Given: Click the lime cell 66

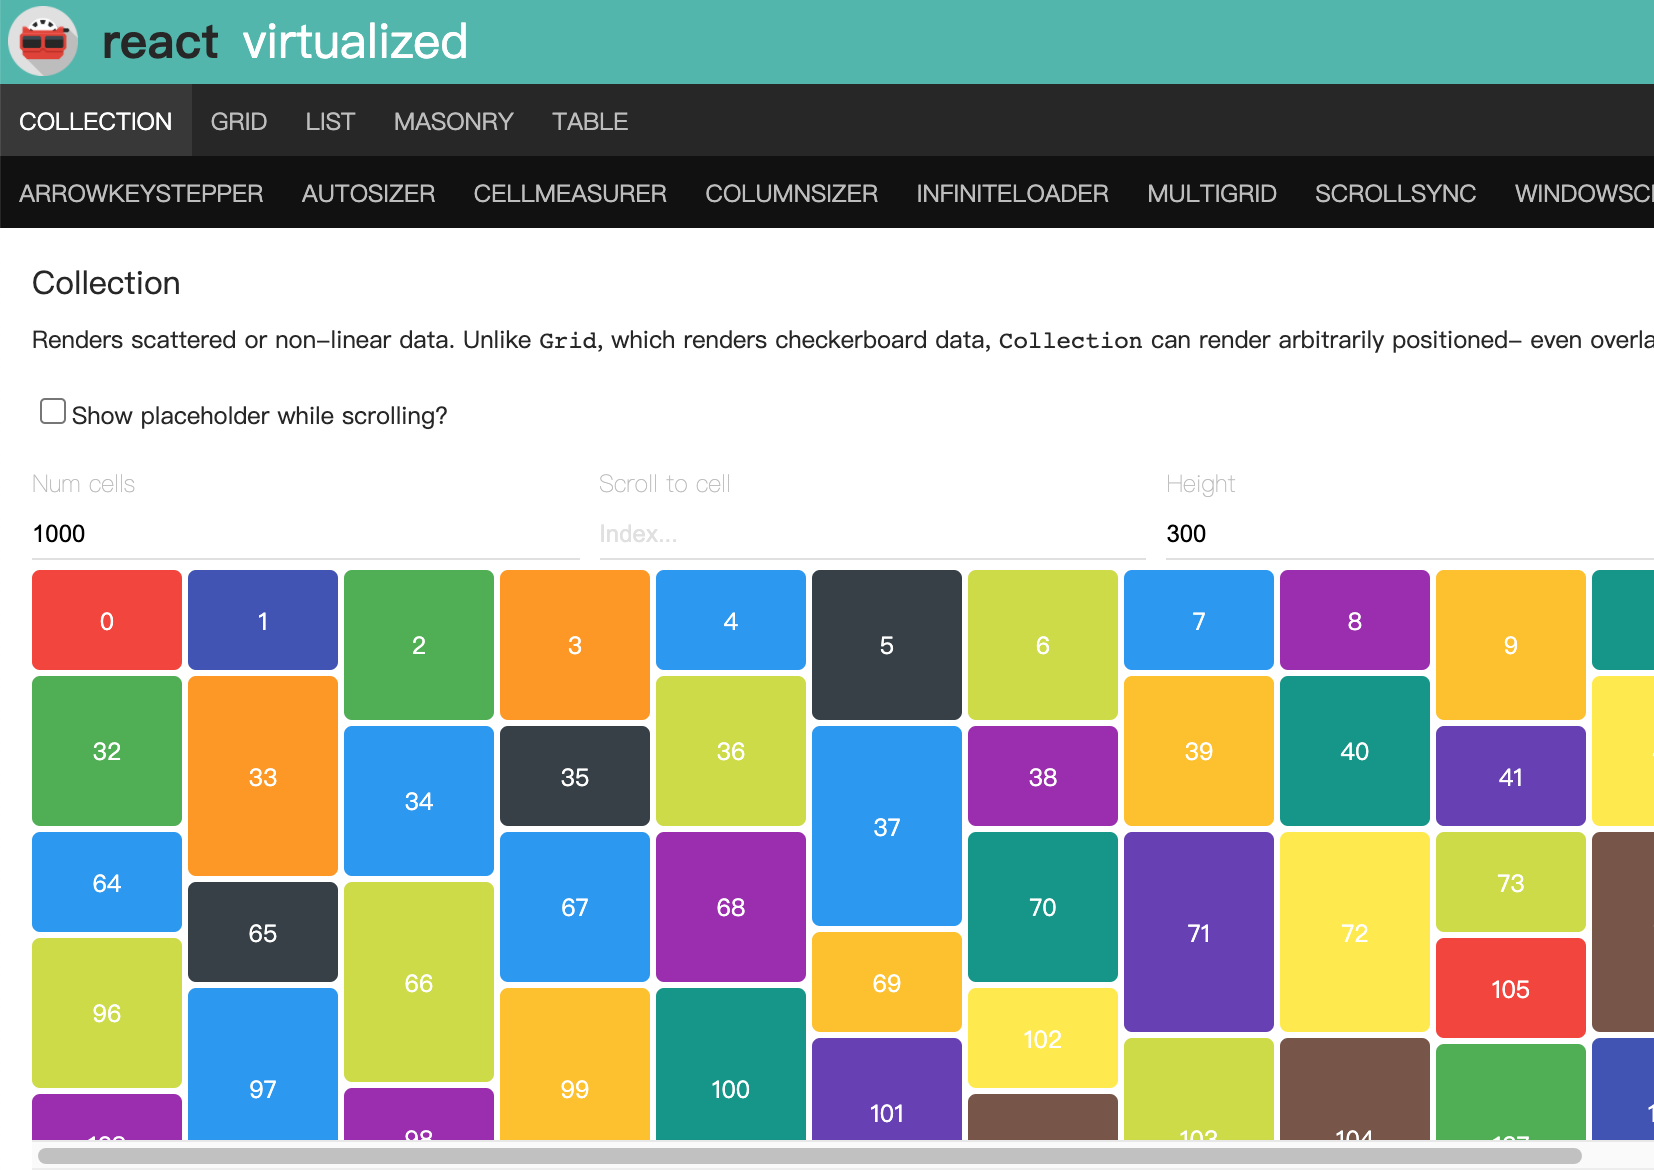Looking at the screenshot, I should pyautogui.click(x=419, y=982).
